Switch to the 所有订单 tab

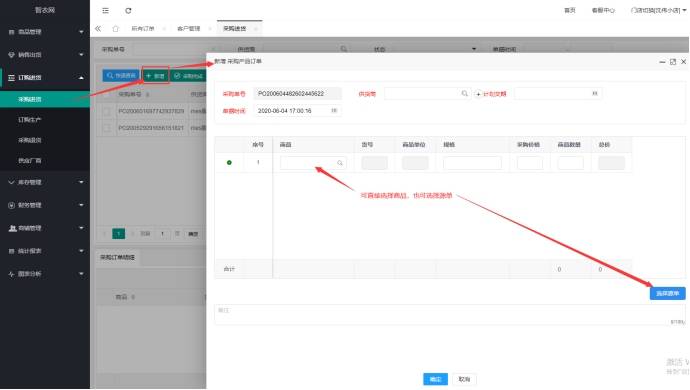(x=143, y=29)
